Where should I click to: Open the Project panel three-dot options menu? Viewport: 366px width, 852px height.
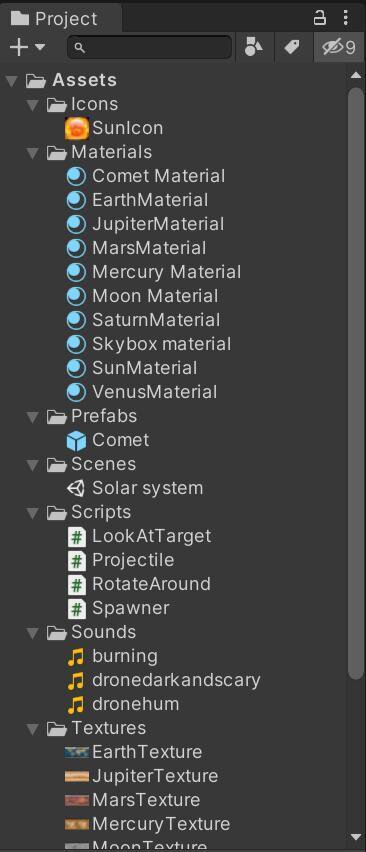(346, 18)
